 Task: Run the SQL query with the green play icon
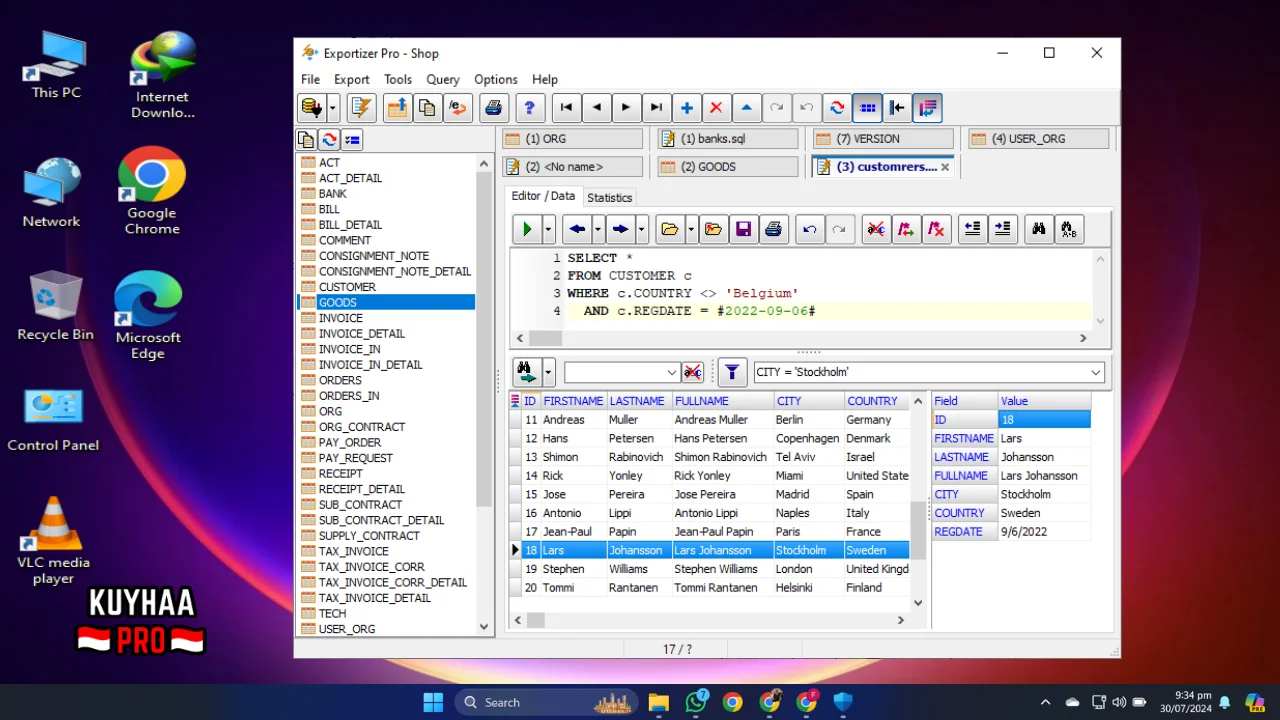pyautogui.click(x=527, y=229)
